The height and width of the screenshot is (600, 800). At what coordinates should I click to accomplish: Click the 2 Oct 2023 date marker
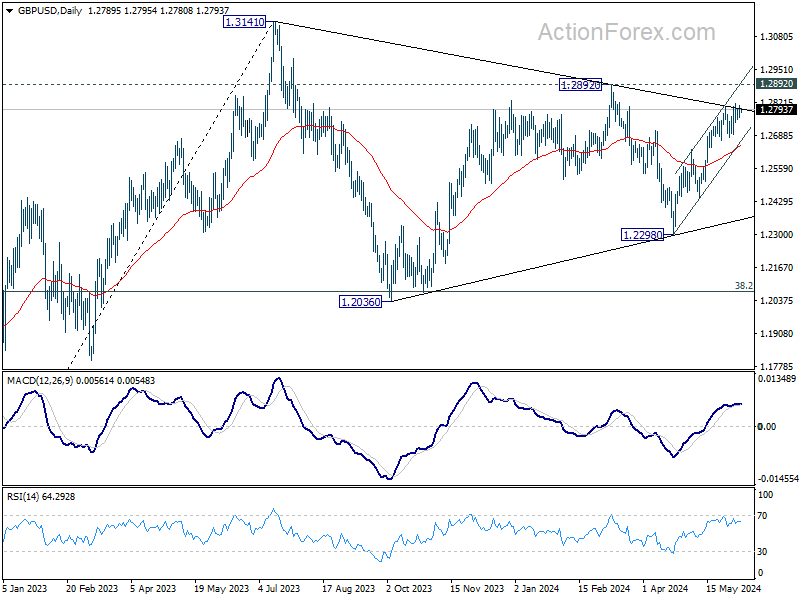(410, 588)
